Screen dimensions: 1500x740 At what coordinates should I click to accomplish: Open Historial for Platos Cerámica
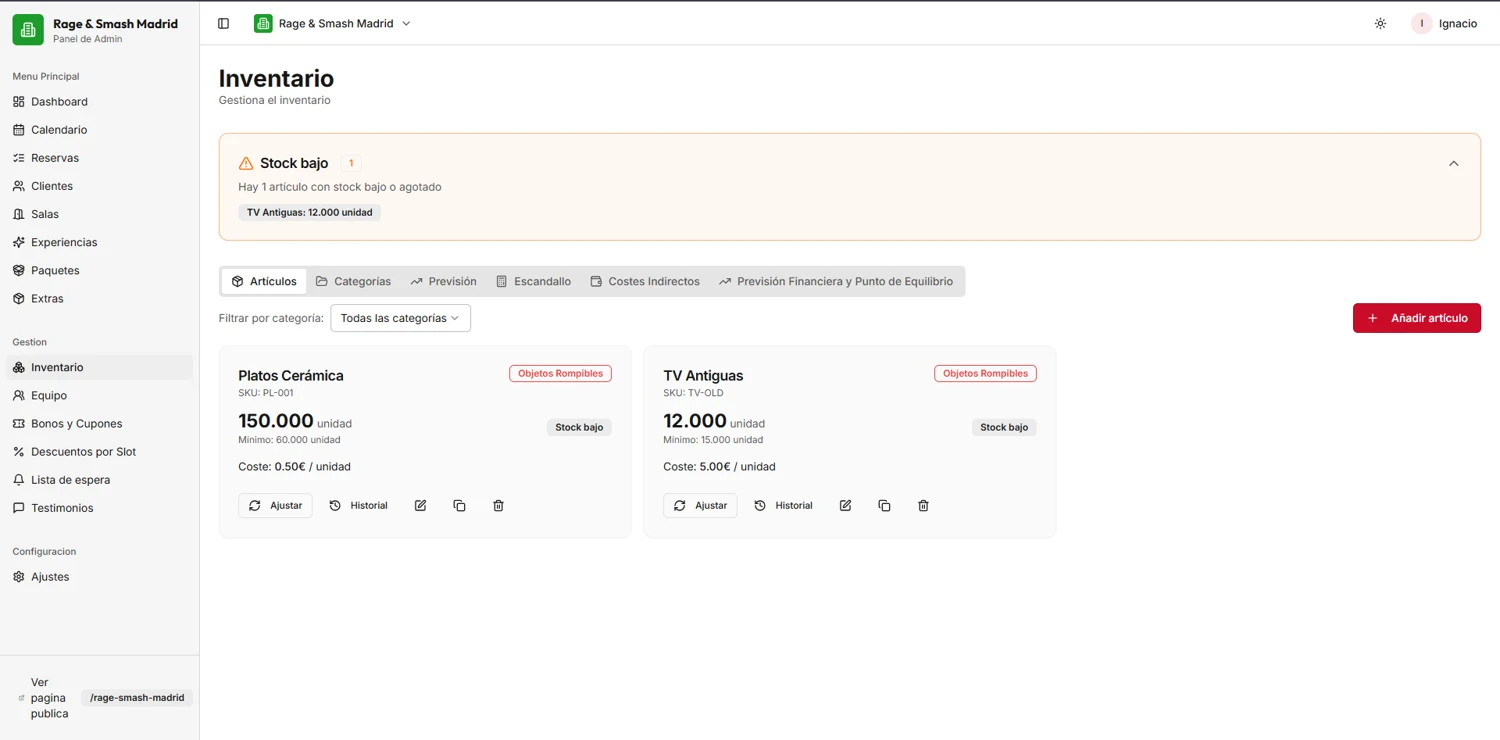click(x=358, y=506)
